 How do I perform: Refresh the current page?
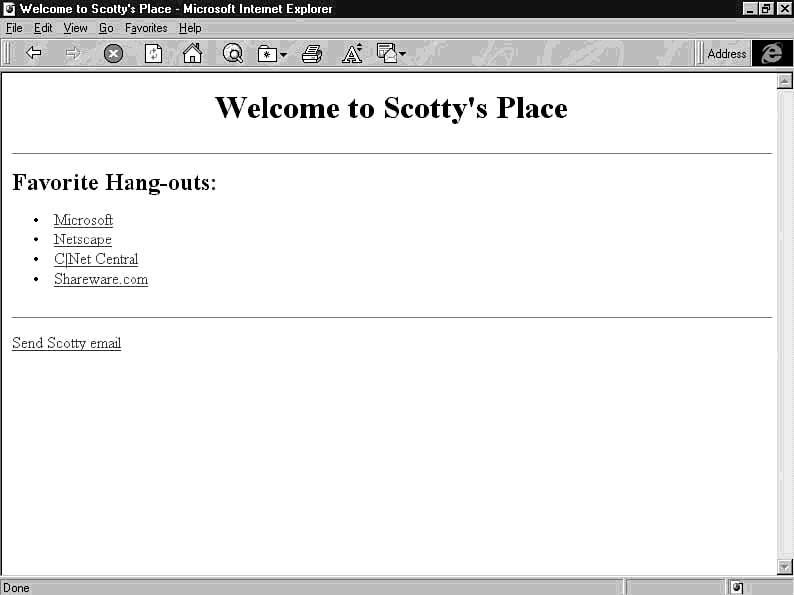[153, 54]
